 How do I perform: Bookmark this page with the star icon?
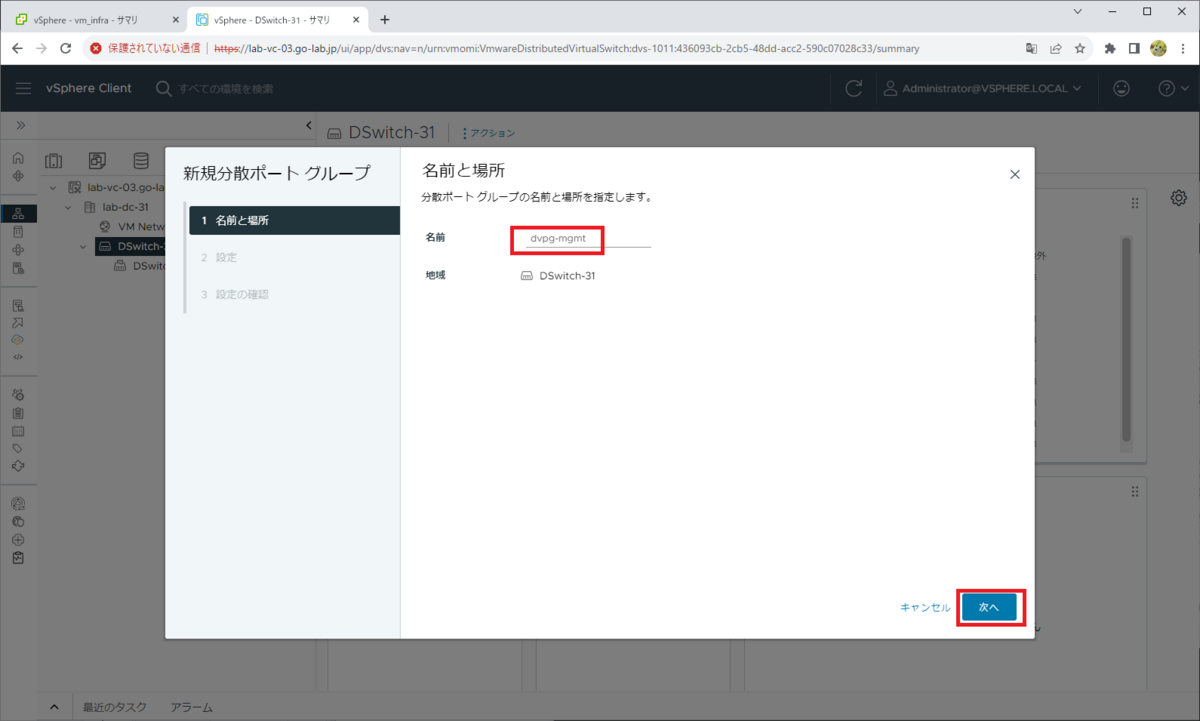pyautogui.click(x=1080, y=48)
